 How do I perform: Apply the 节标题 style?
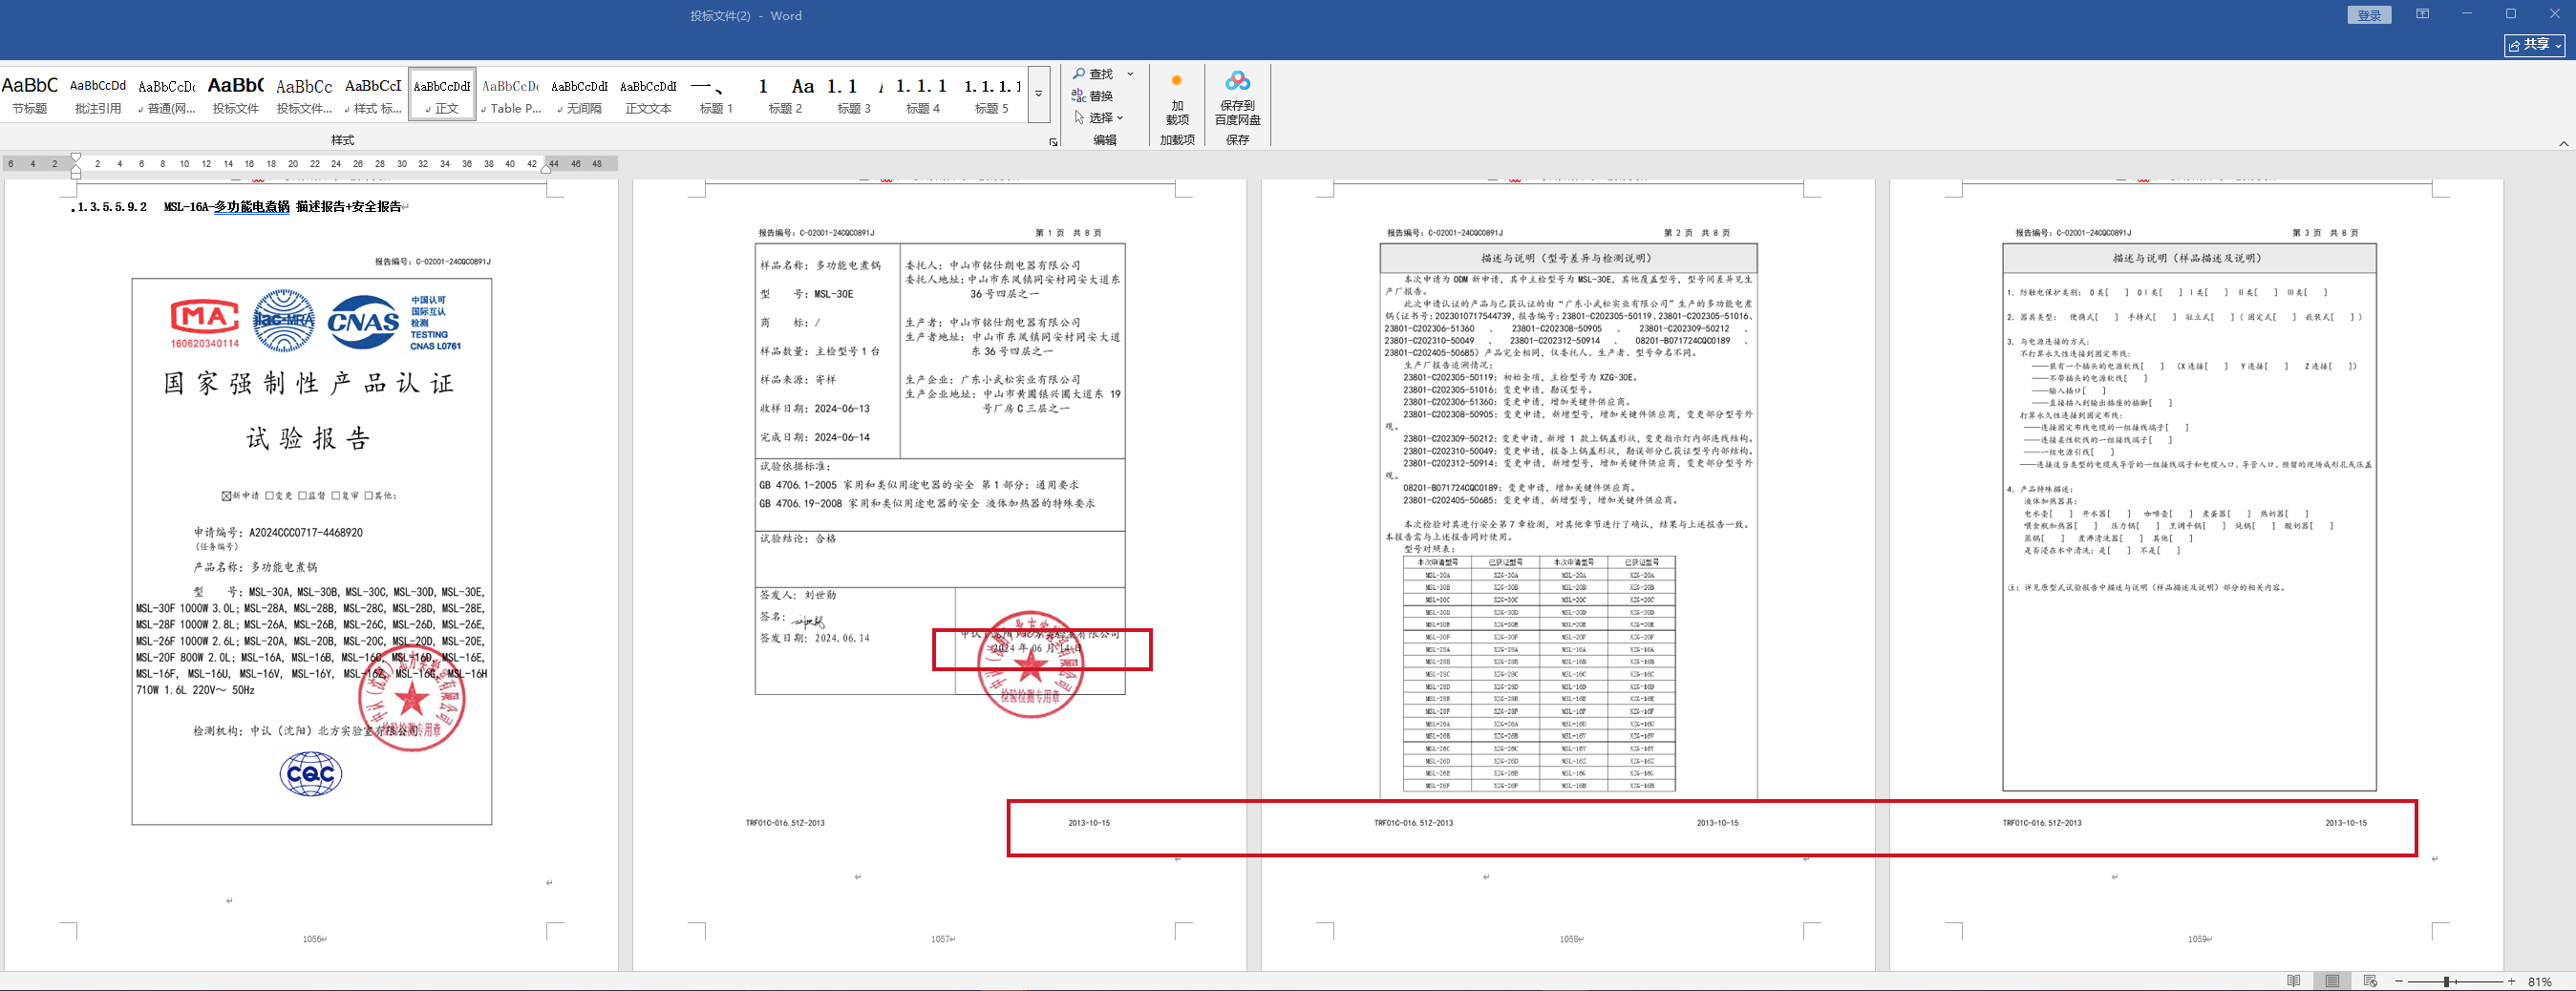[x=30, y=95]
